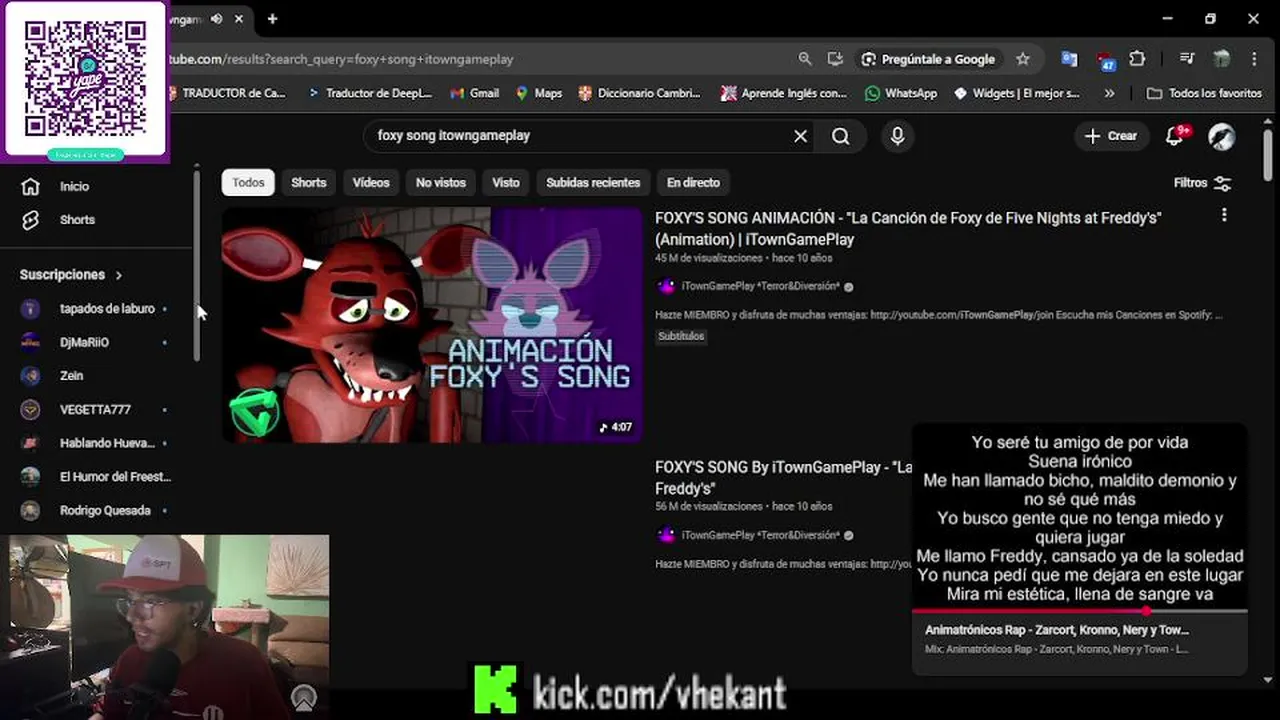Bookmark this page with the star icon
1280x720 pixels.
point(1023,59)
